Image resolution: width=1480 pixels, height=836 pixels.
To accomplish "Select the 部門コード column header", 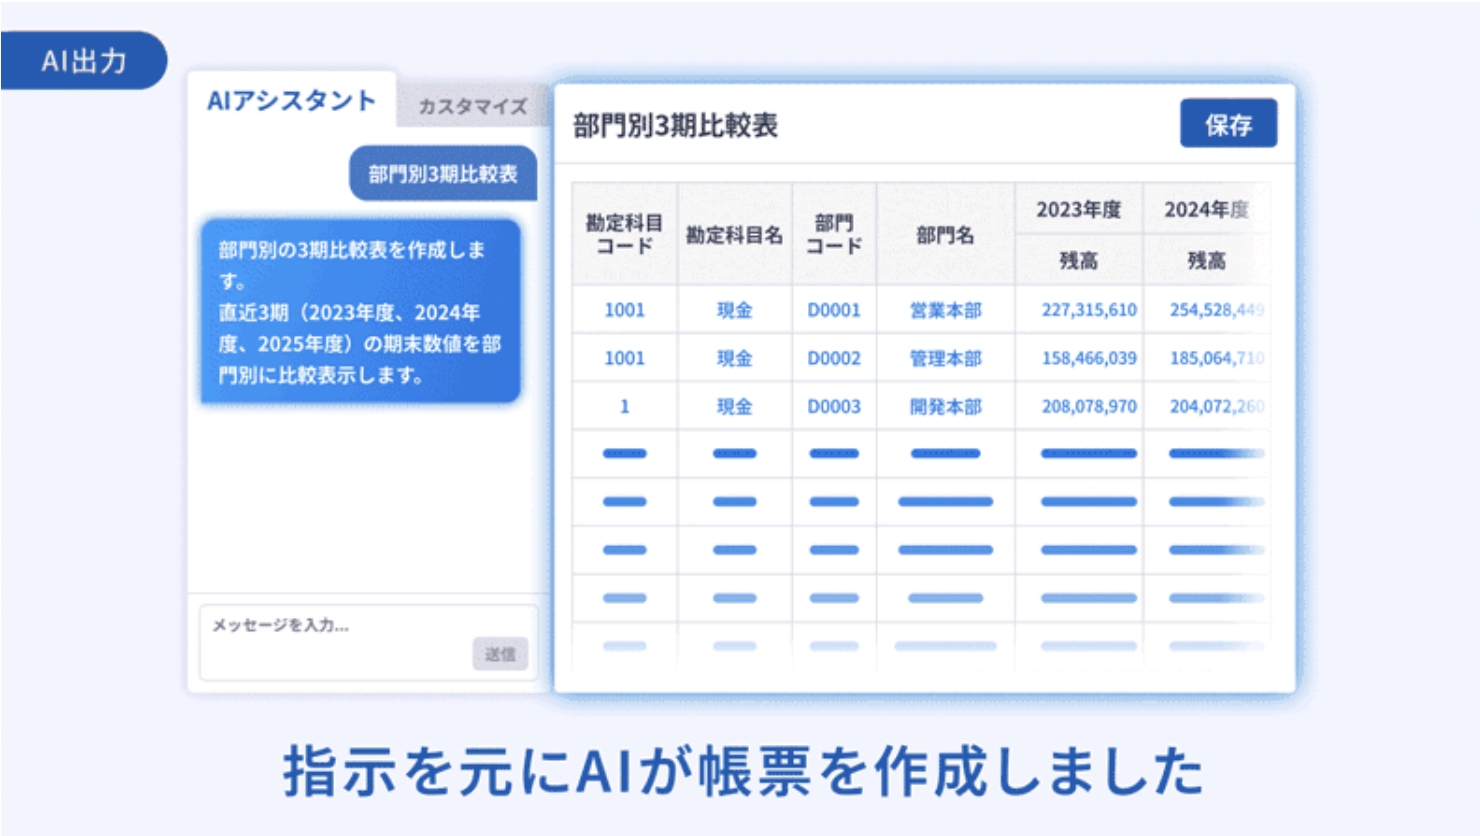I will [836, 232].
